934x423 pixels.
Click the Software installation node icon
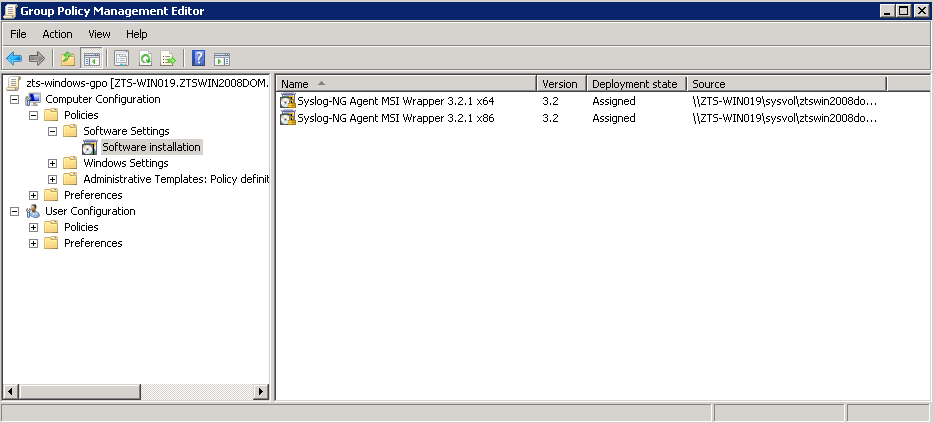point(90,147)
